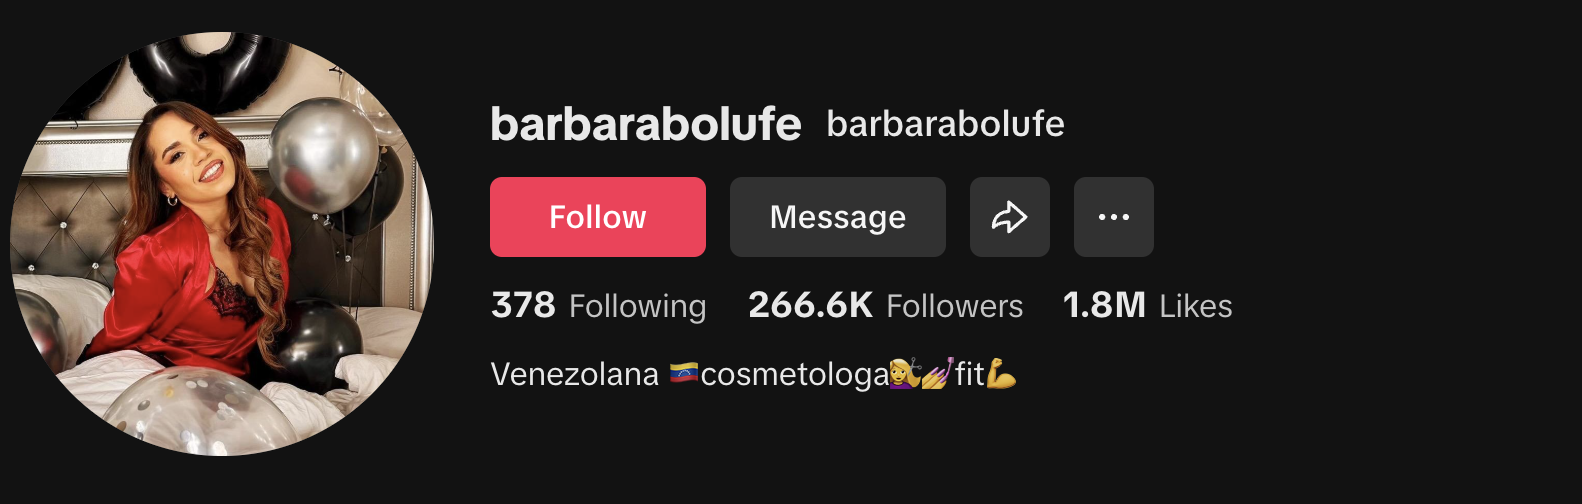Viewport: 1582px width, 504px height.
Task: Click the haircut woman emoji in bio
Action: click(905, 374)
